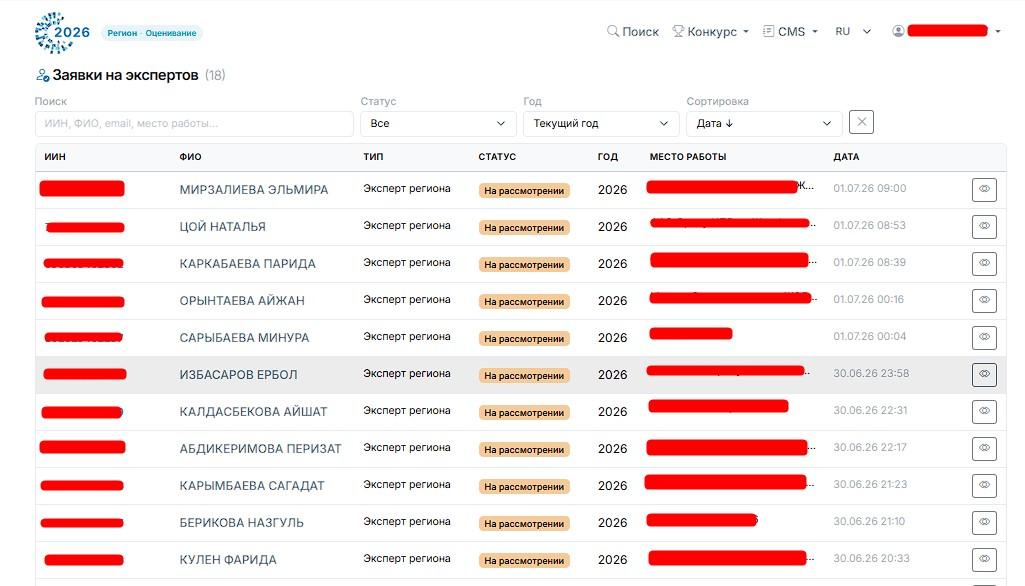Open the search magnifier icon in header
1025x586 pixels.
click(613, 31)
